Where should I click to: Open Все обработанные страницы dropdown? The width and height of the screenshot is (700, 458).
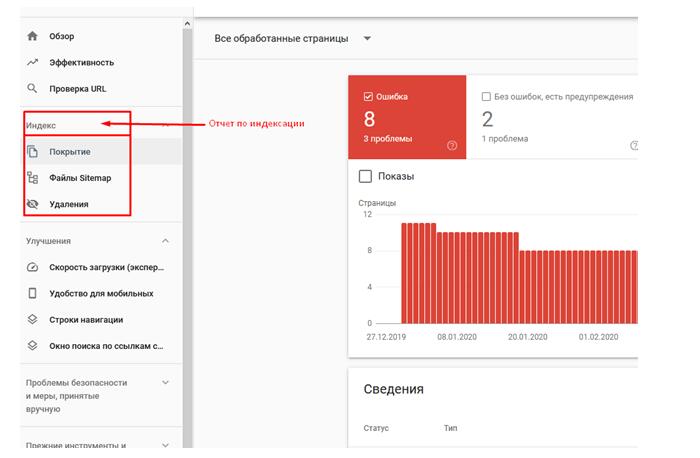367,39
